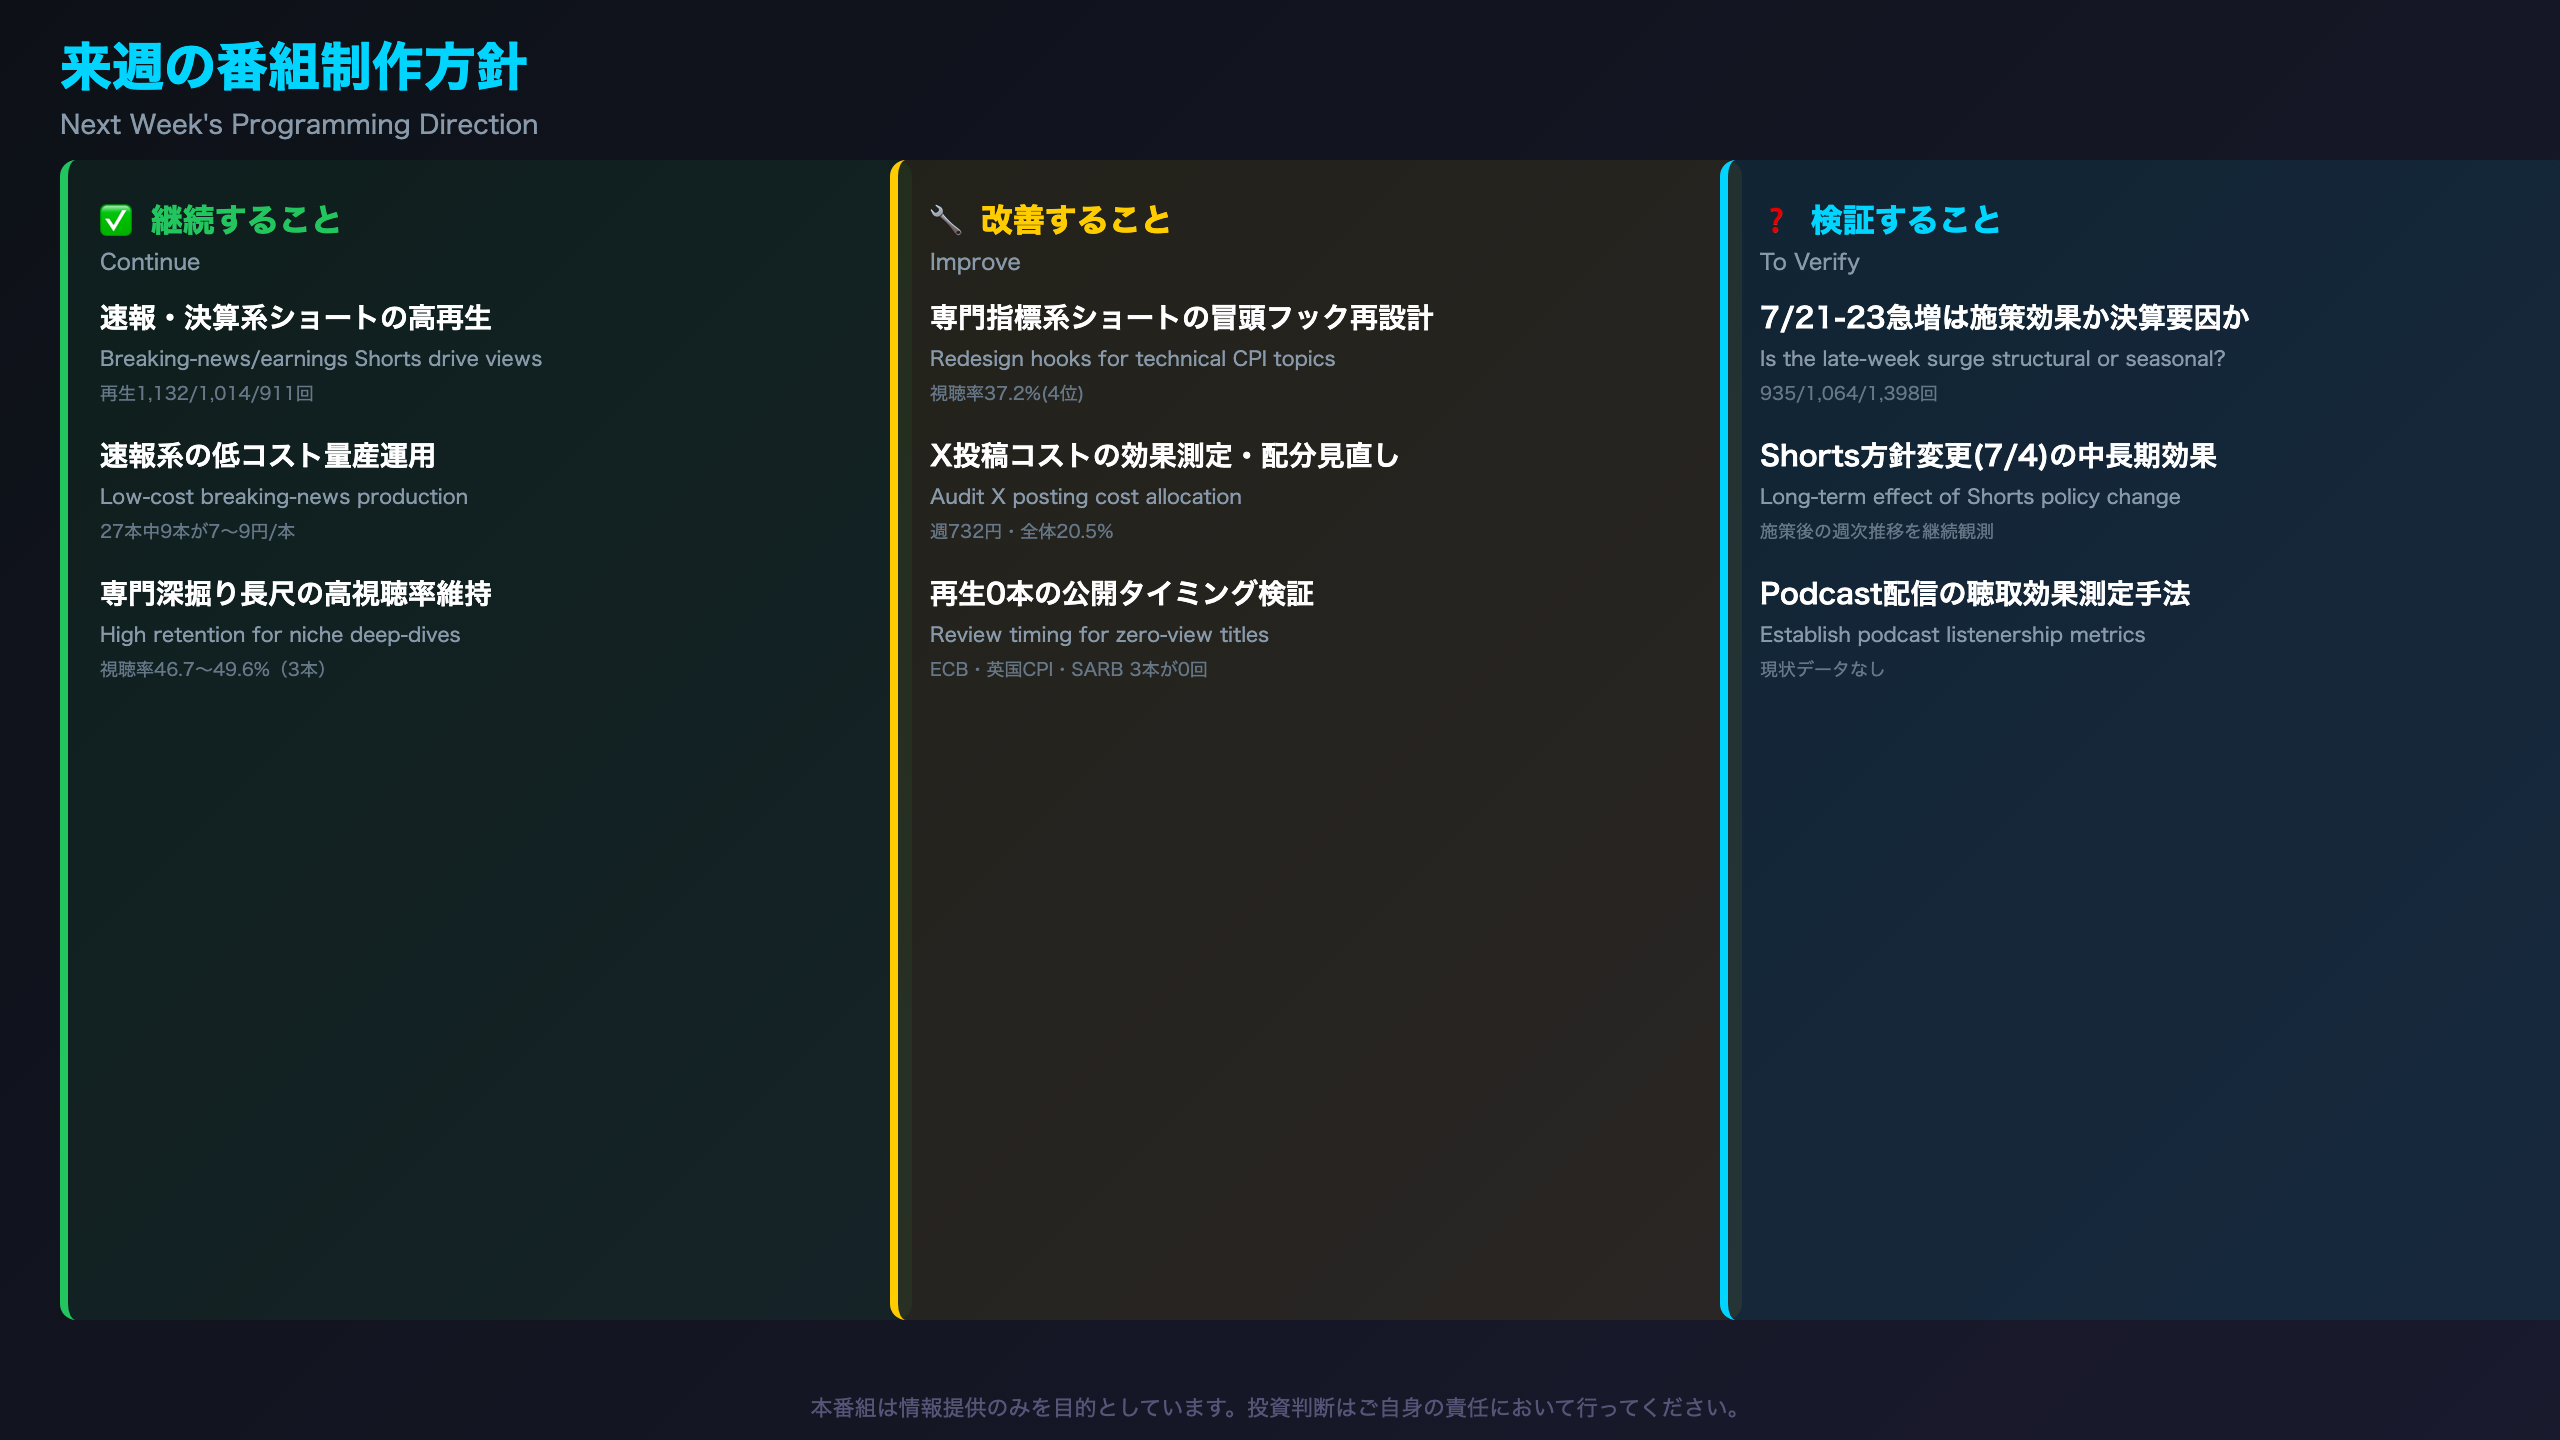Click 施策後の週次推移を継続観測 note

coord(1877,531)
